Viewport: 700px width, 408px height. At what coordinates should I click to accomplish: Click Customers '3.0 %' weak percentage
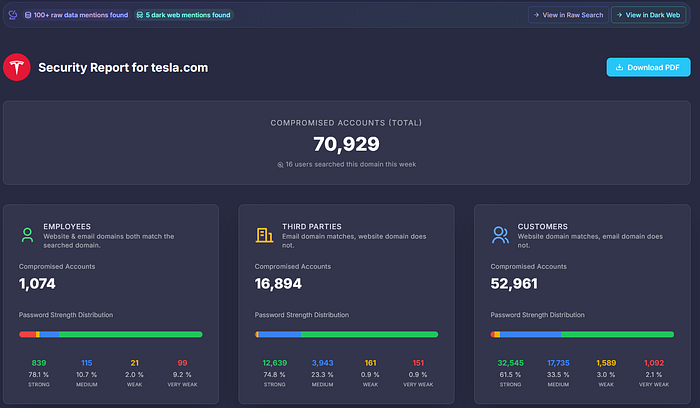click(606, 375)
